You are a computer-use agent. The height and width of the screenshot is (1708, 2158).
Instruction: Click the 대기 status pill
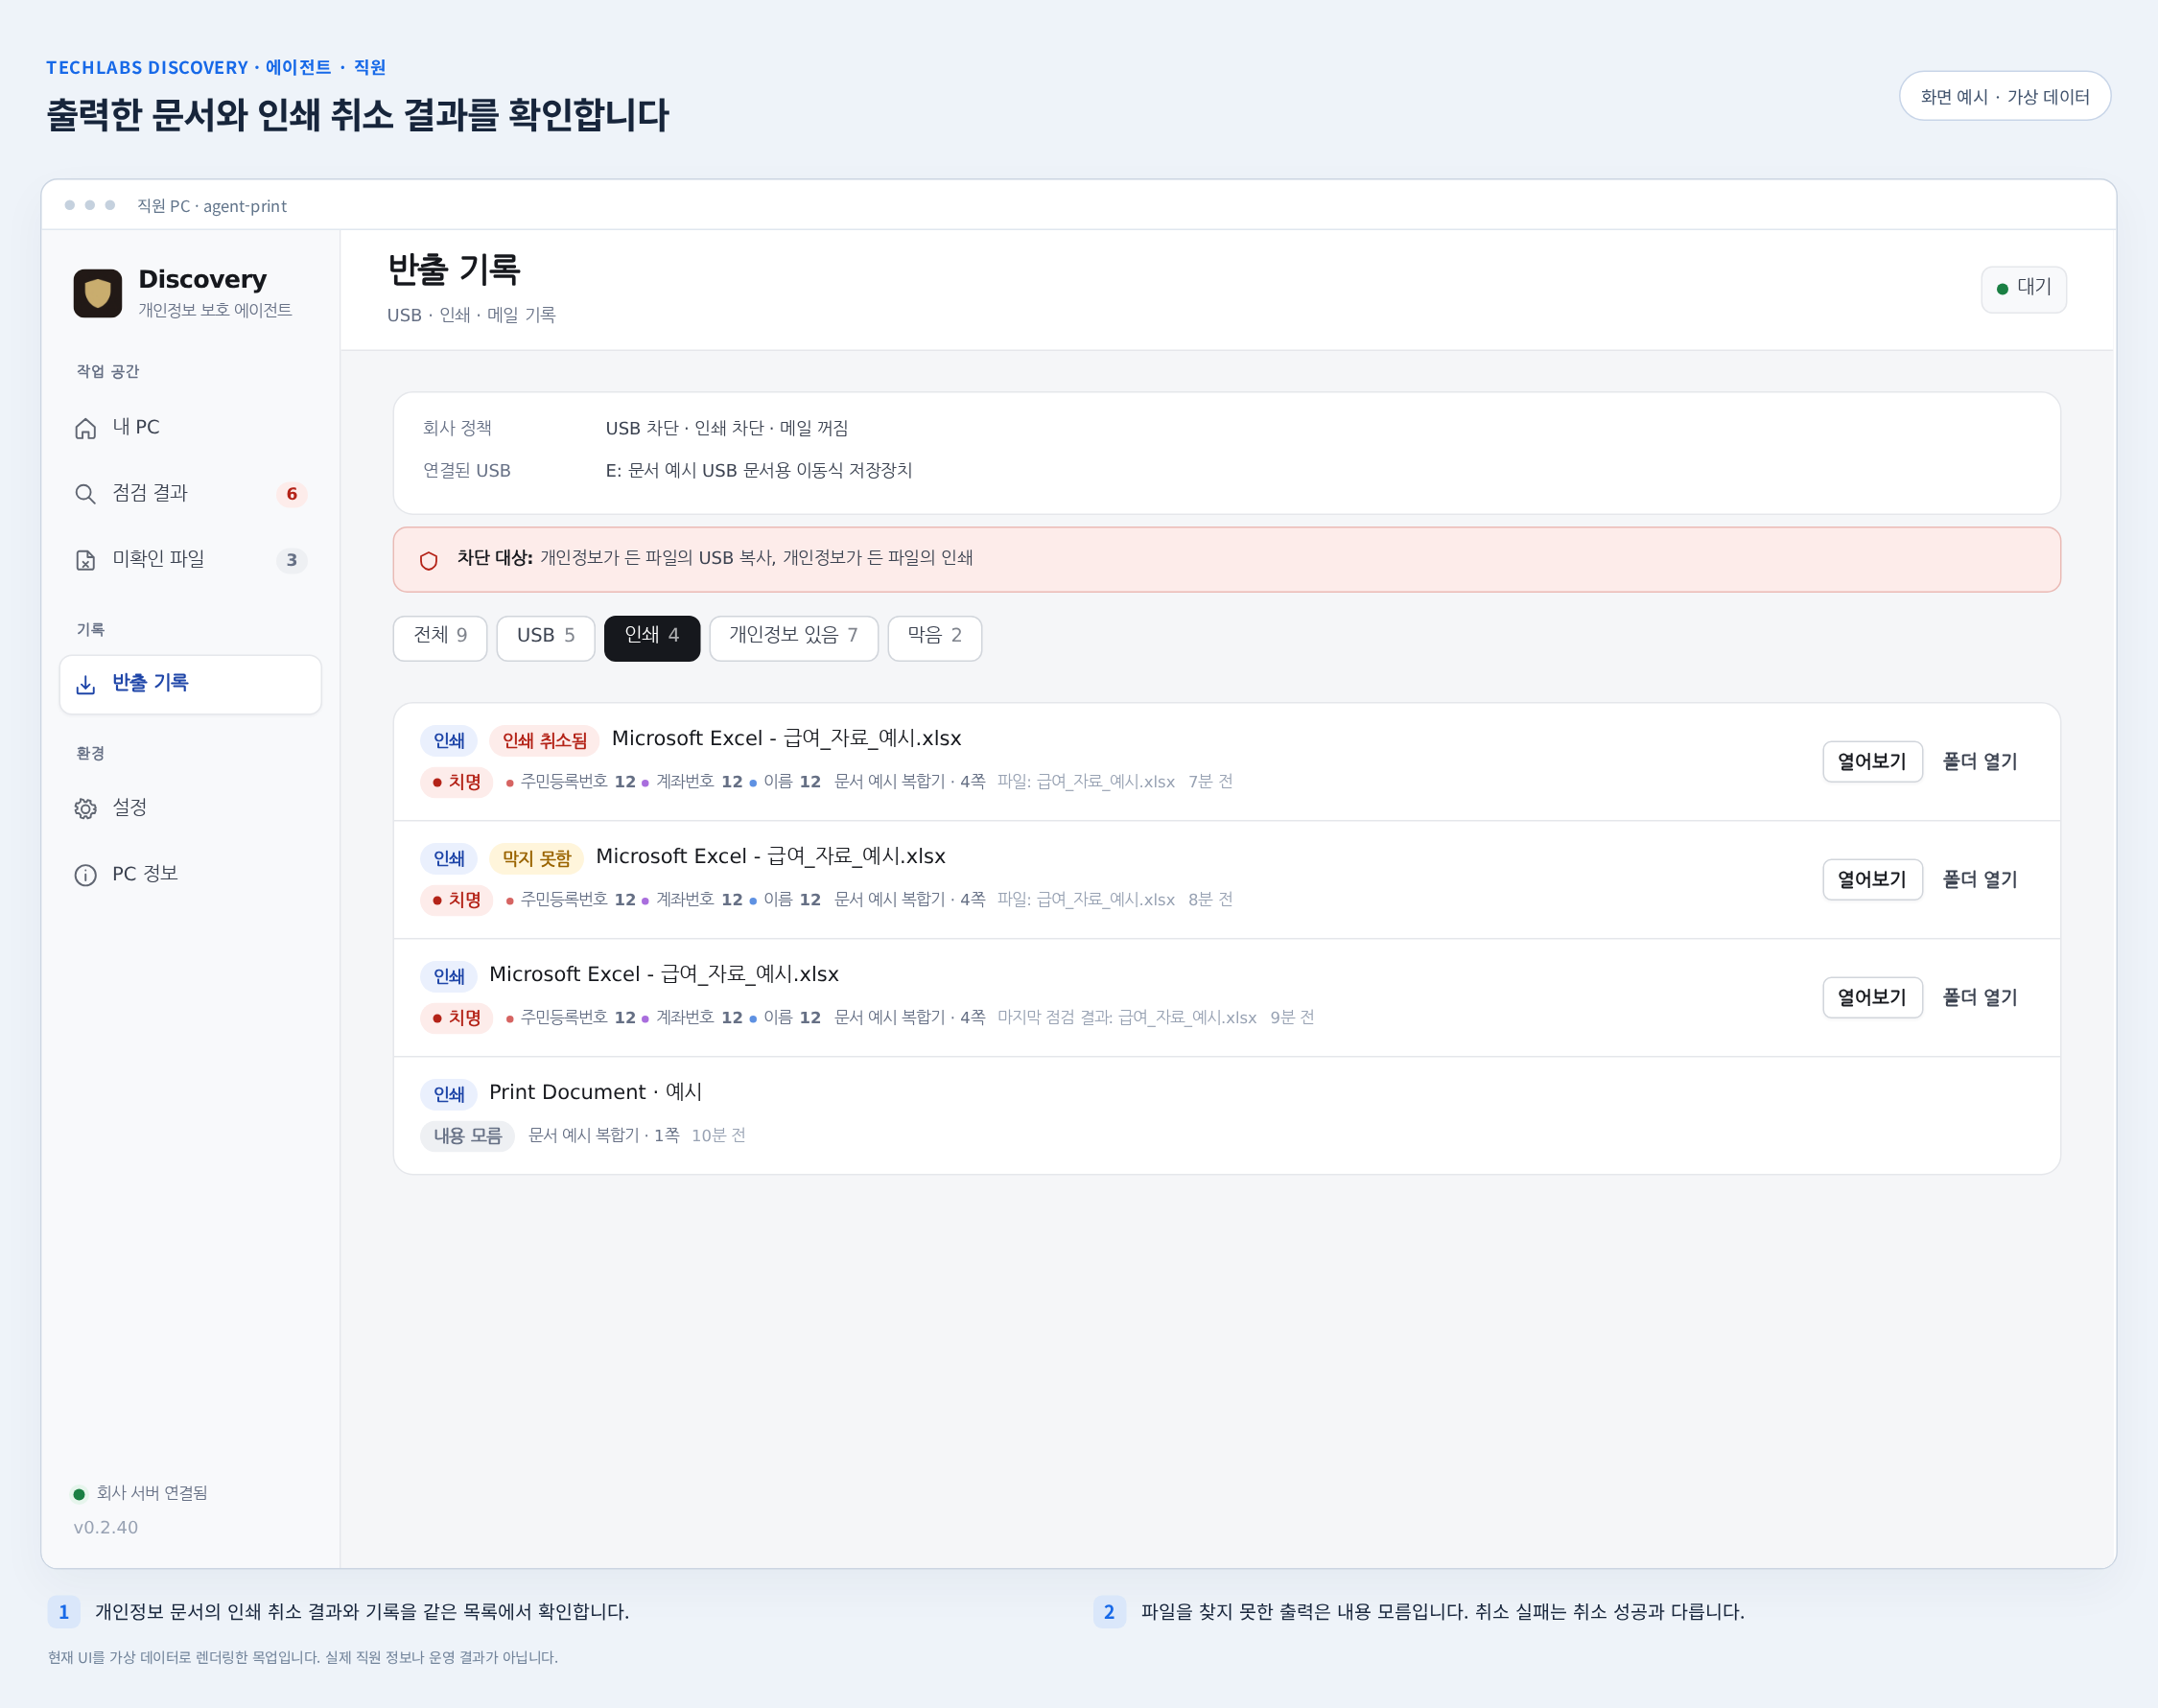2024,289
